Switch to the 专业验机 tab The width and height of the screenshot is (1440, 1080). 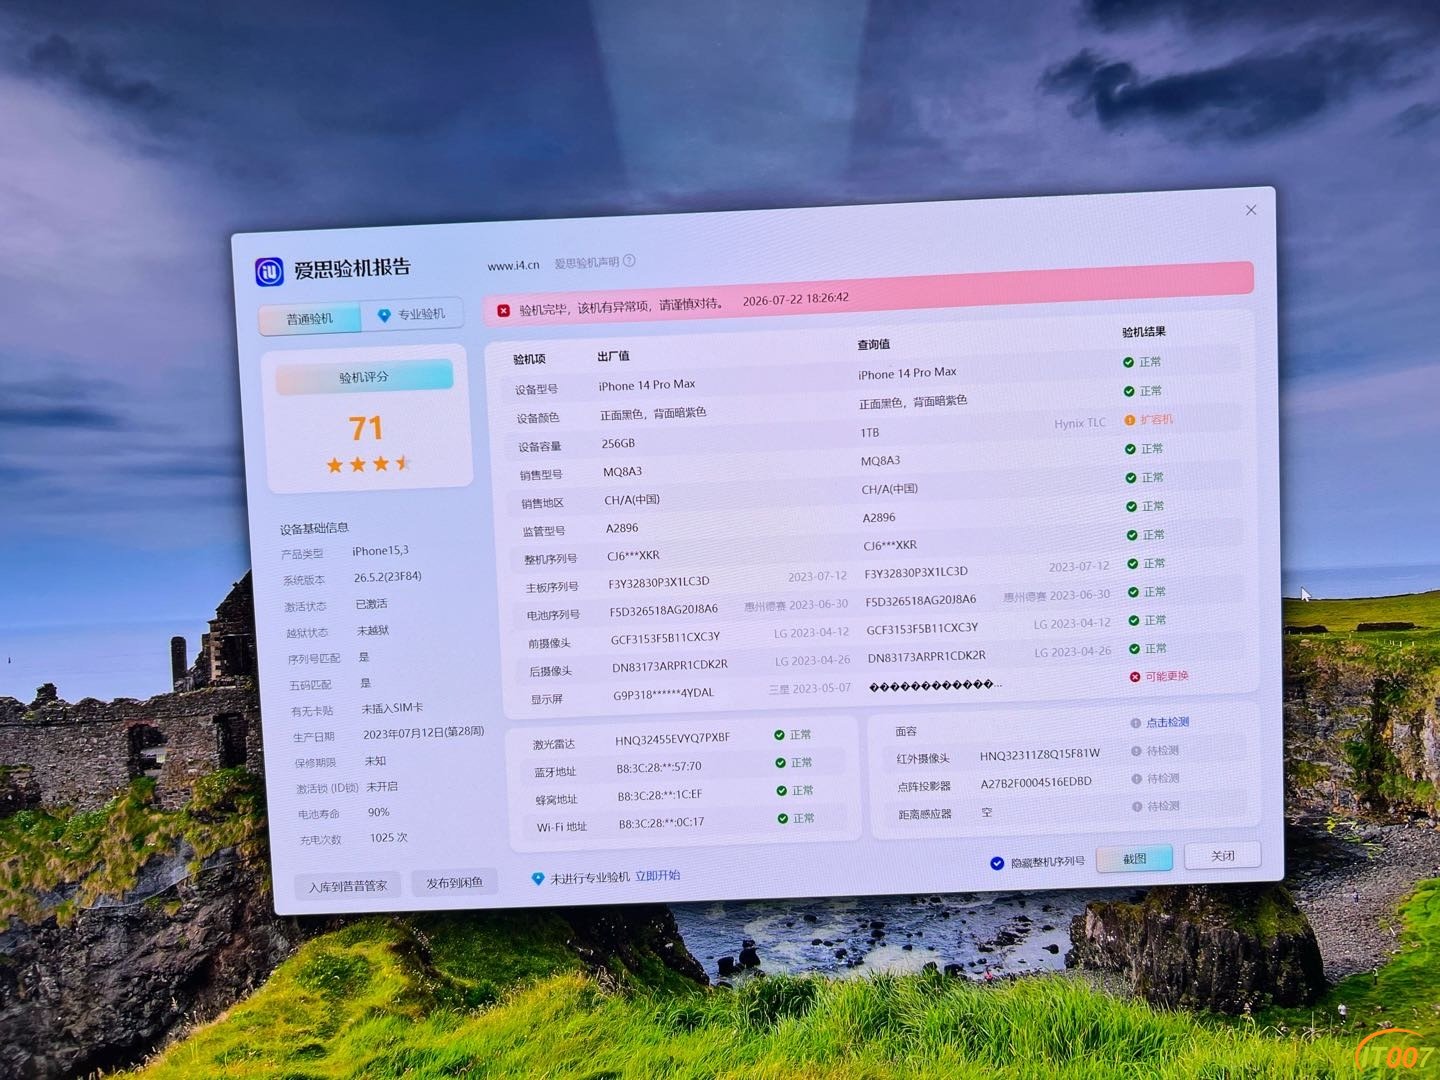[x=412, y=314]
